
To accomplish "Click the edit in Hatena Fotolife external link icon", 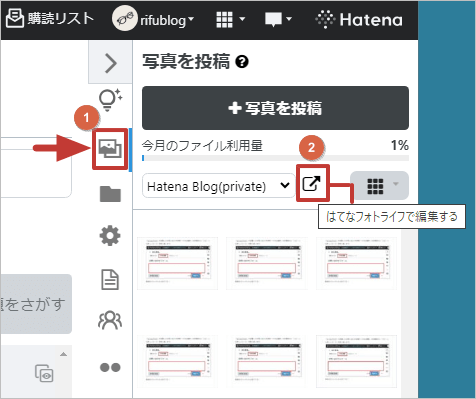I will tap(311, 183).
